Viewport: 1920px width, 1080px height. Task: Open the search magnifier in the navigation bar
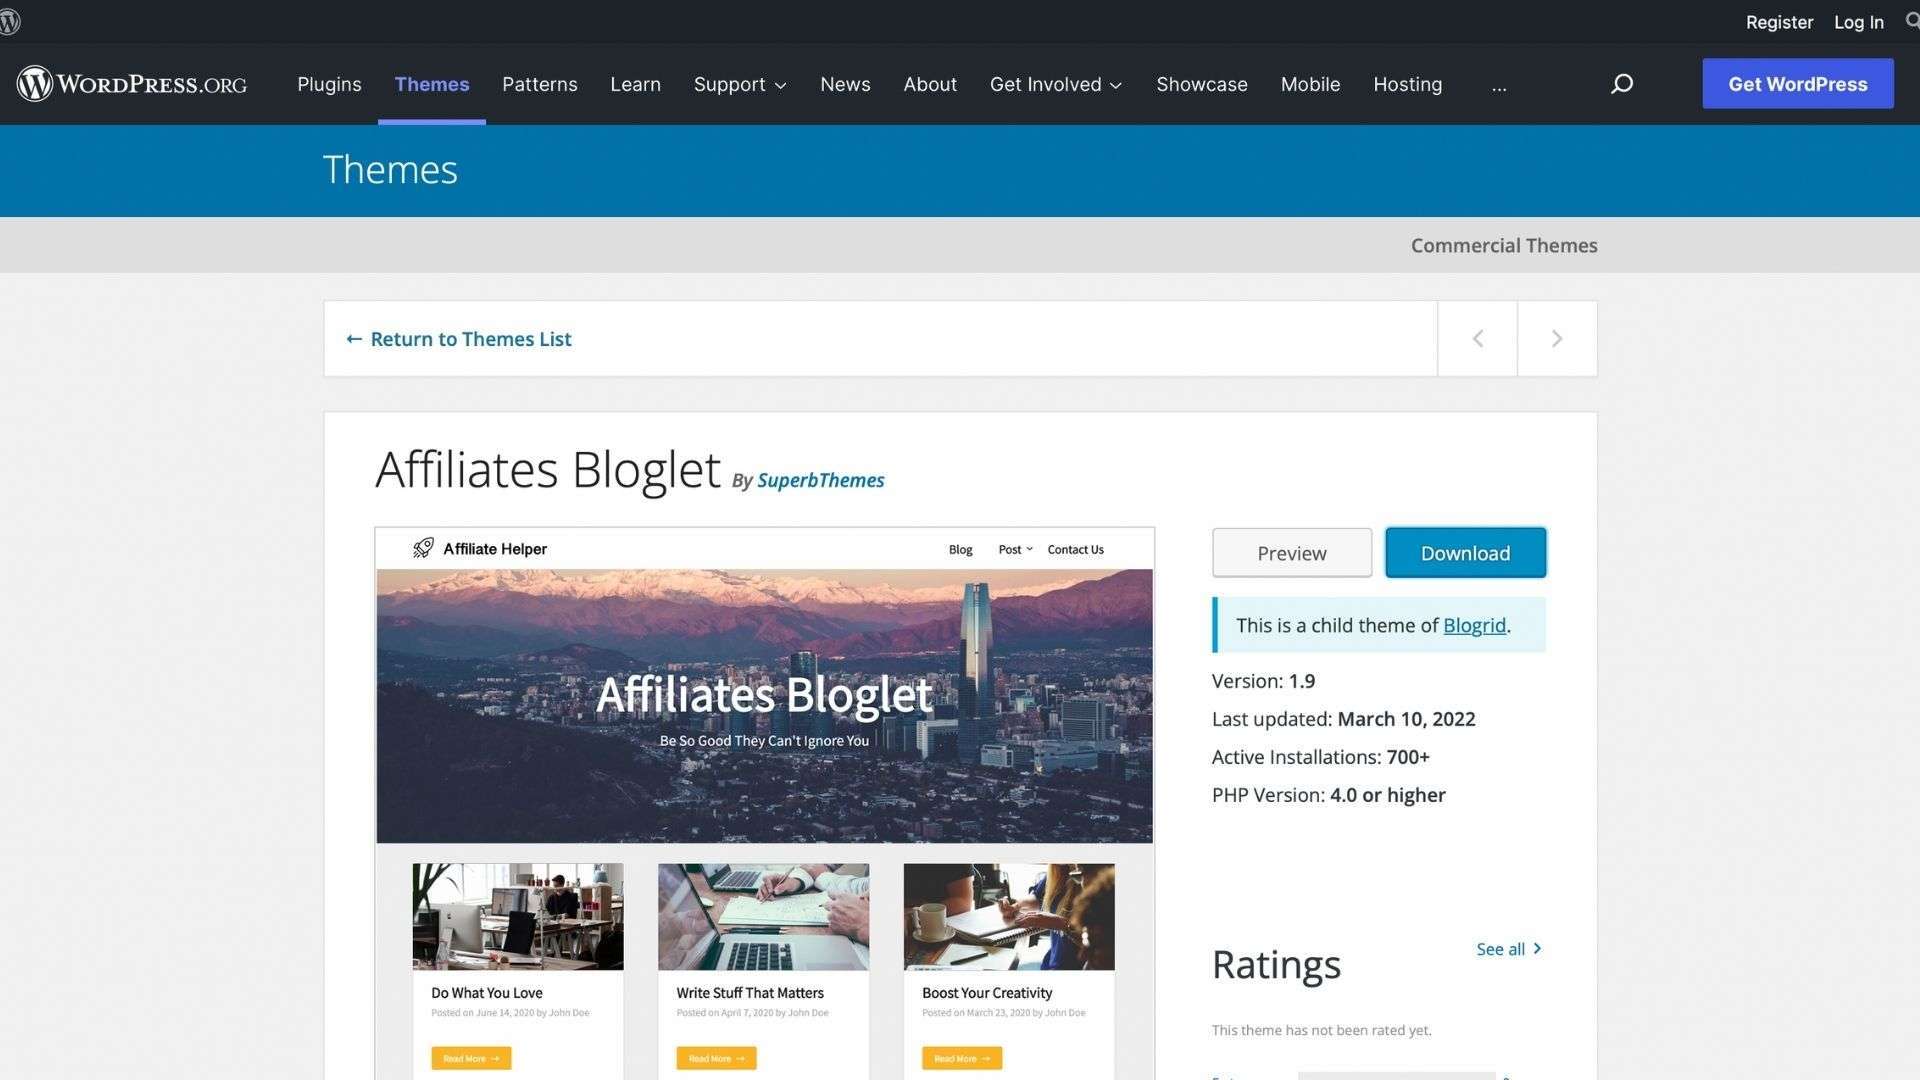click(1622, 84)
